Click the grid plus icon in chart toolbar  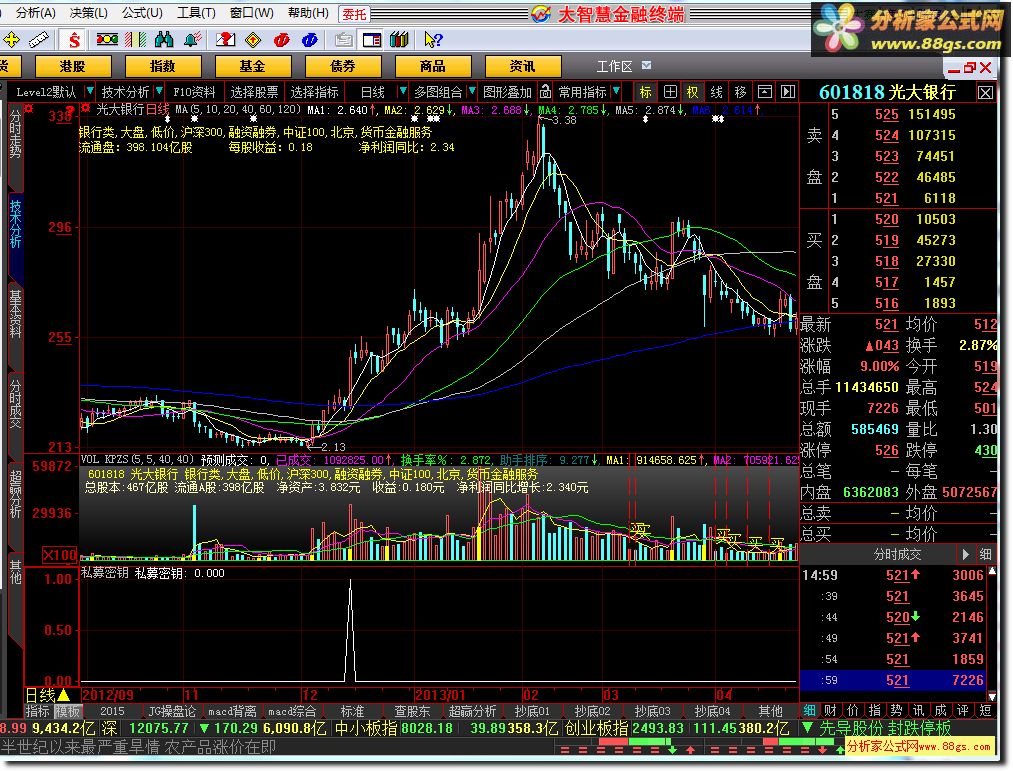[x=670, y=92]
